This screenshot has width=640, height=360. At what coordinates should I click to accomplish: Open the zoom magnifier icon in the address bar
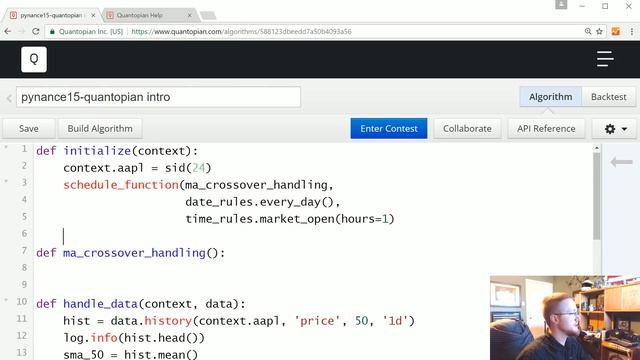point(588,31)
